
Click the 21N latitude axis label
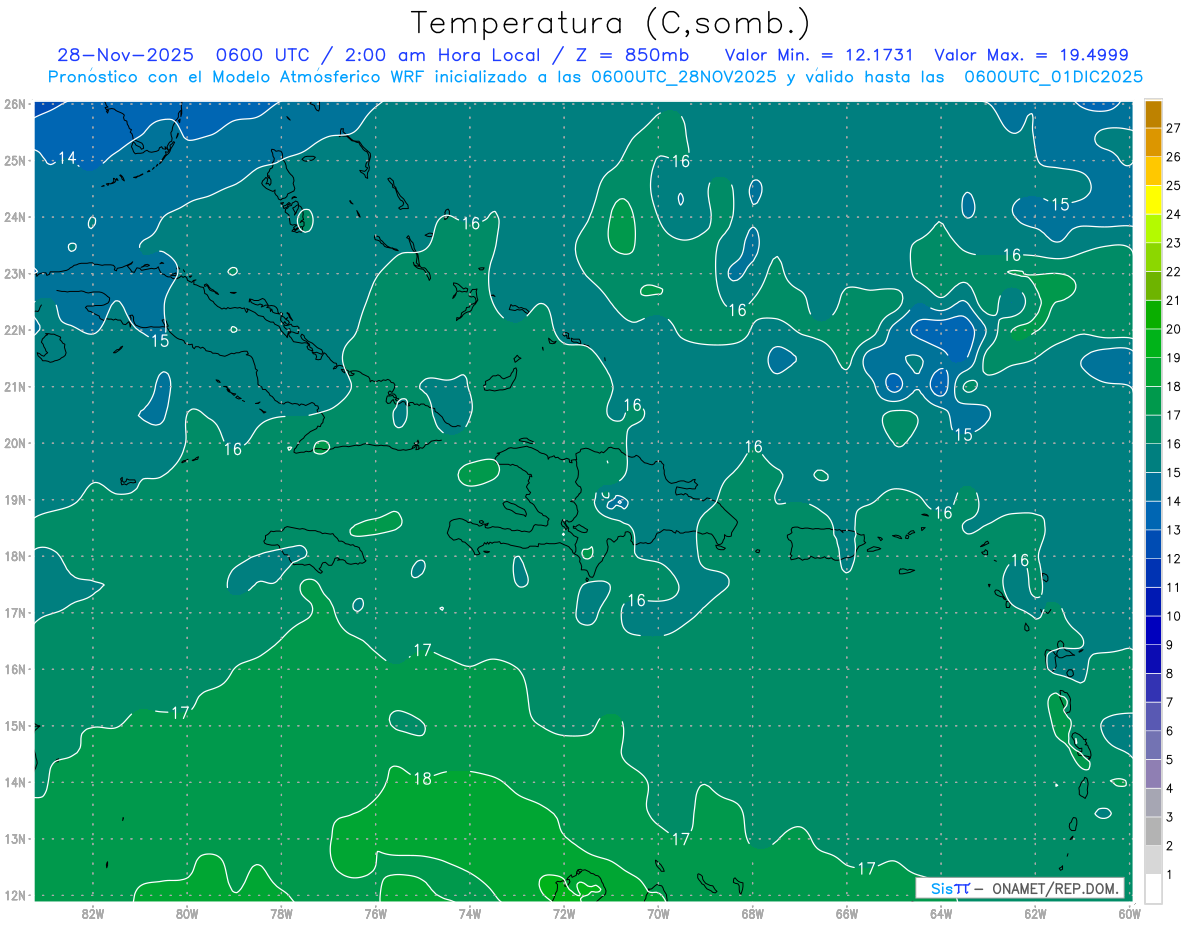[14, 386]
